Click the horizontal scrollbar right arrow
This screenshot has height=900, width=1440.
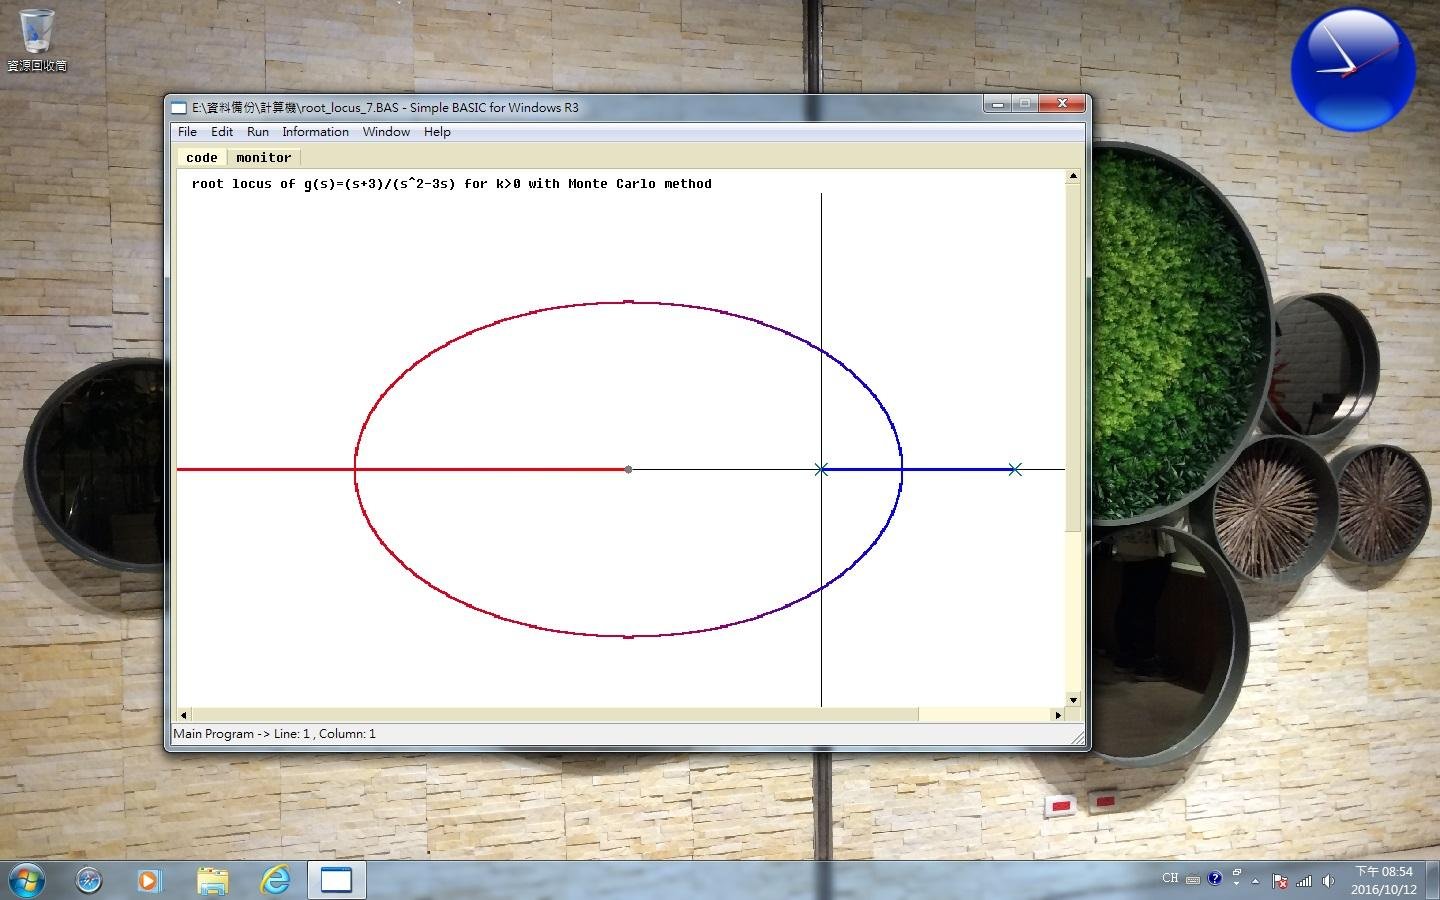click(1058, 715)
